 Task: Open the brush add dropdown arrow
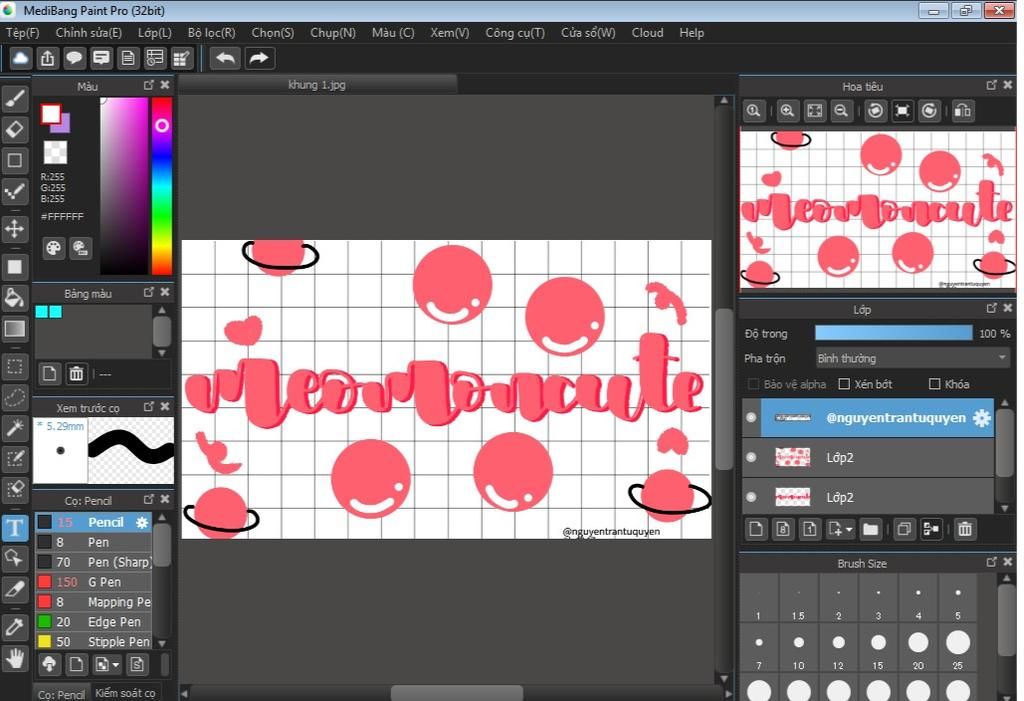(x=116, y=666)
